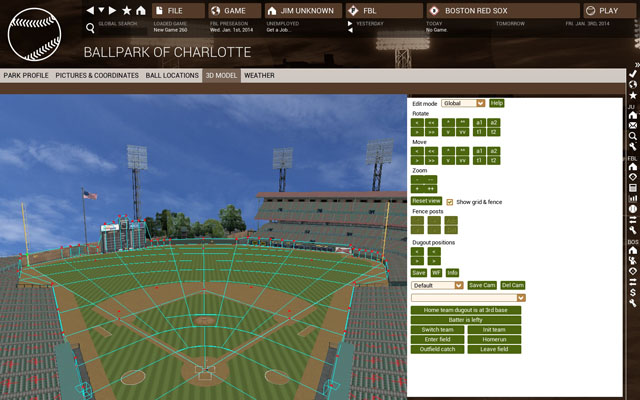Open the empty dropdown below Default
This screenshot has width=640, height=400.
coord(468,298)
